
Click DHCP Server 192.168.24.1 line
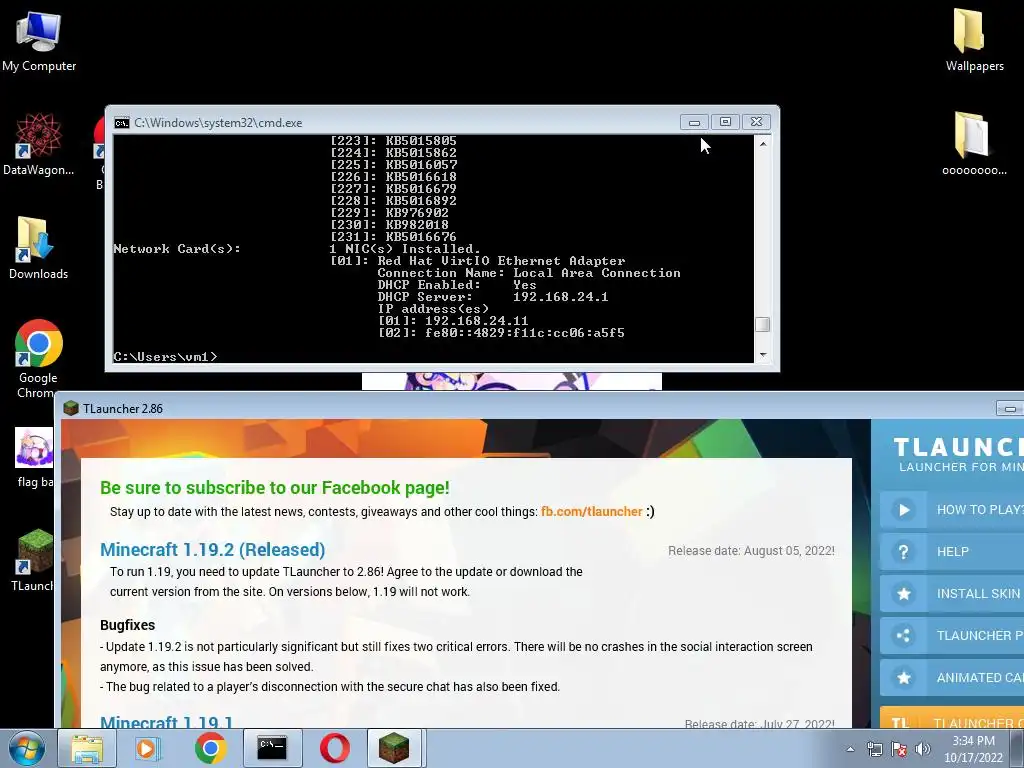492,297
